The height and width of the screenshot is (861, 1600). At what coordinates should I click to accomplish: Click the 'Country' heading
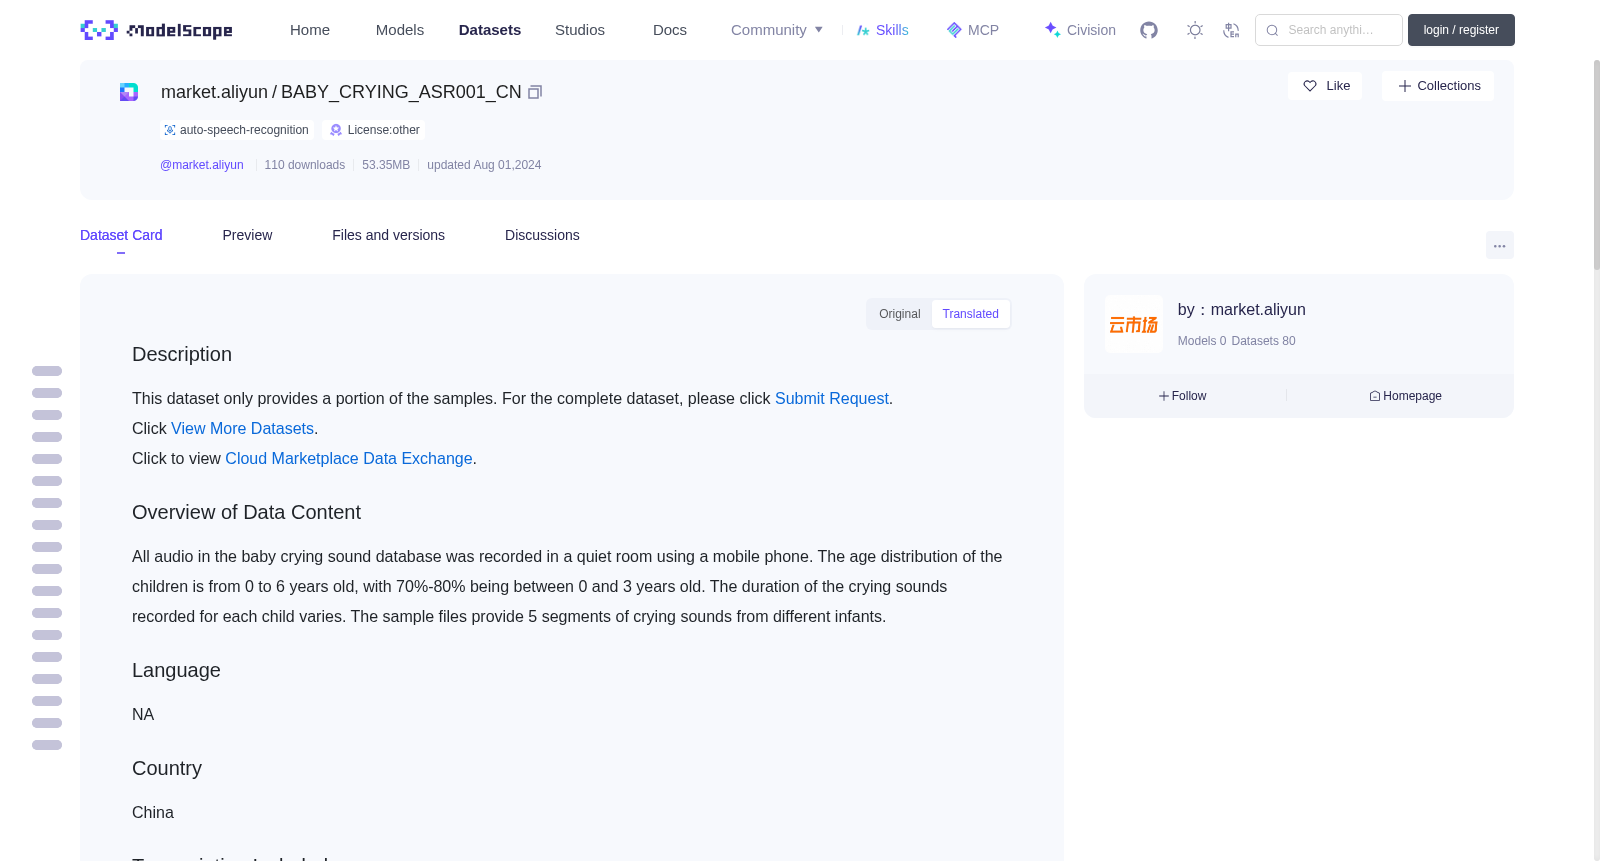click(167, 768)
